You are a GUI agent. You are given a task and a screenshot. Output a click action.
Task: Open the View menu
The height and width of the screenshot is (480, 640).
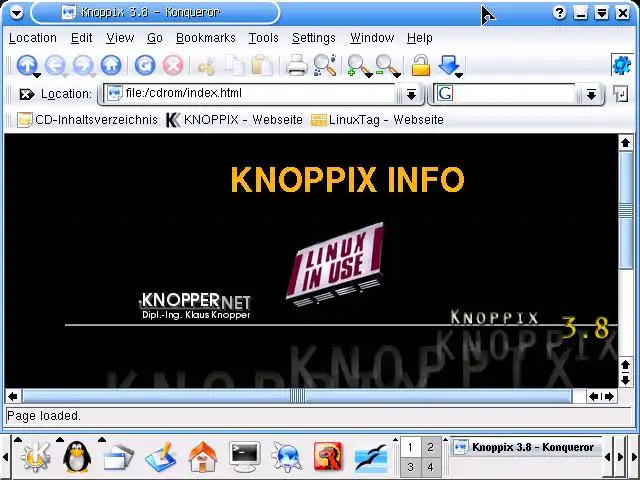click(x=120, y=38)
